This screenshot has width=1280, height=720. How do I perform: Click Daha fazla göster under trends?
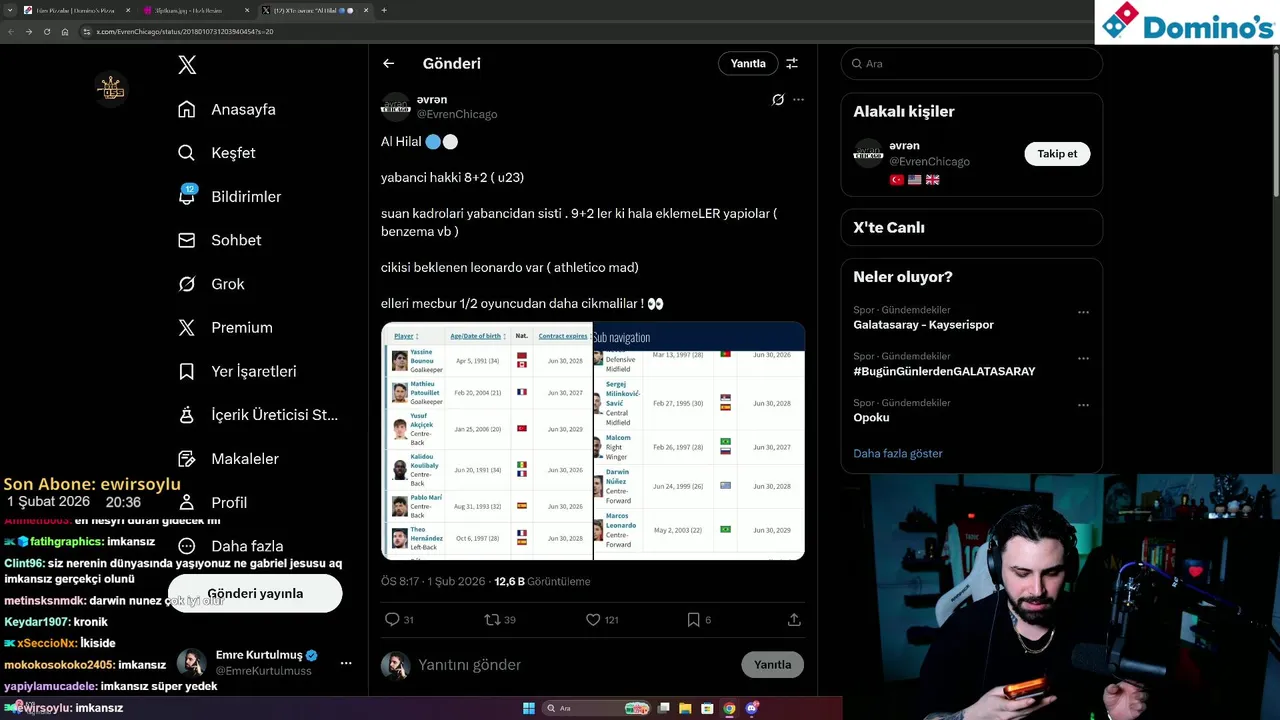pyautogui.click(x=898, y=453)
